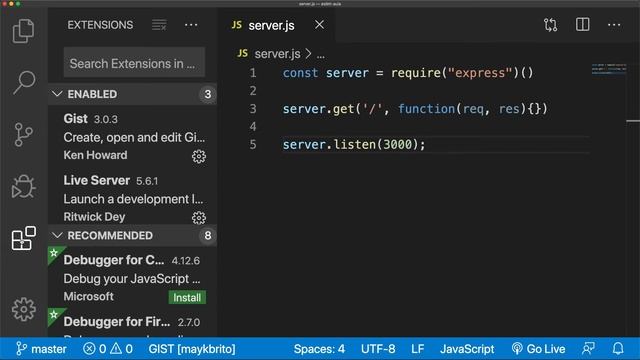The image size is (640, 360).
Task: Change language mode JavaScript
Action: click(x=467, y=349)
